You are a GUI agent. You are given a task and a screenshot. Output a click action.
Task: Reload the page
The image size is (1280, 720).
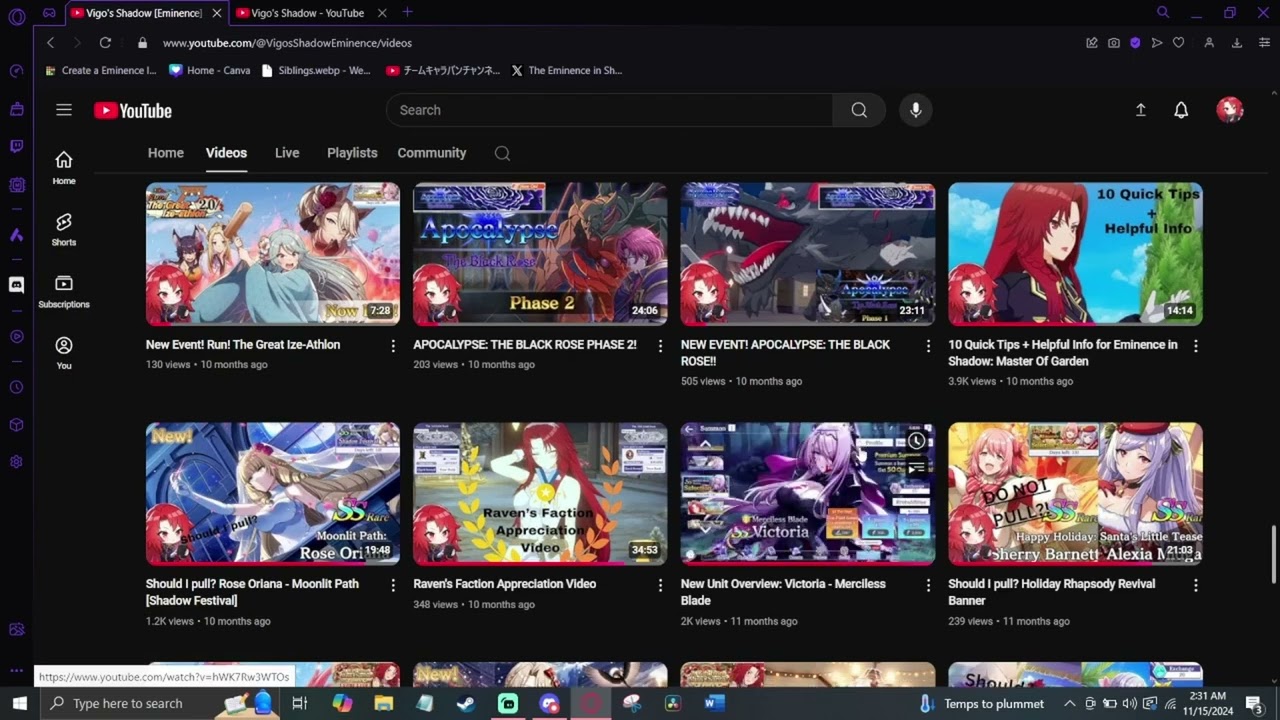click(105, 43)
